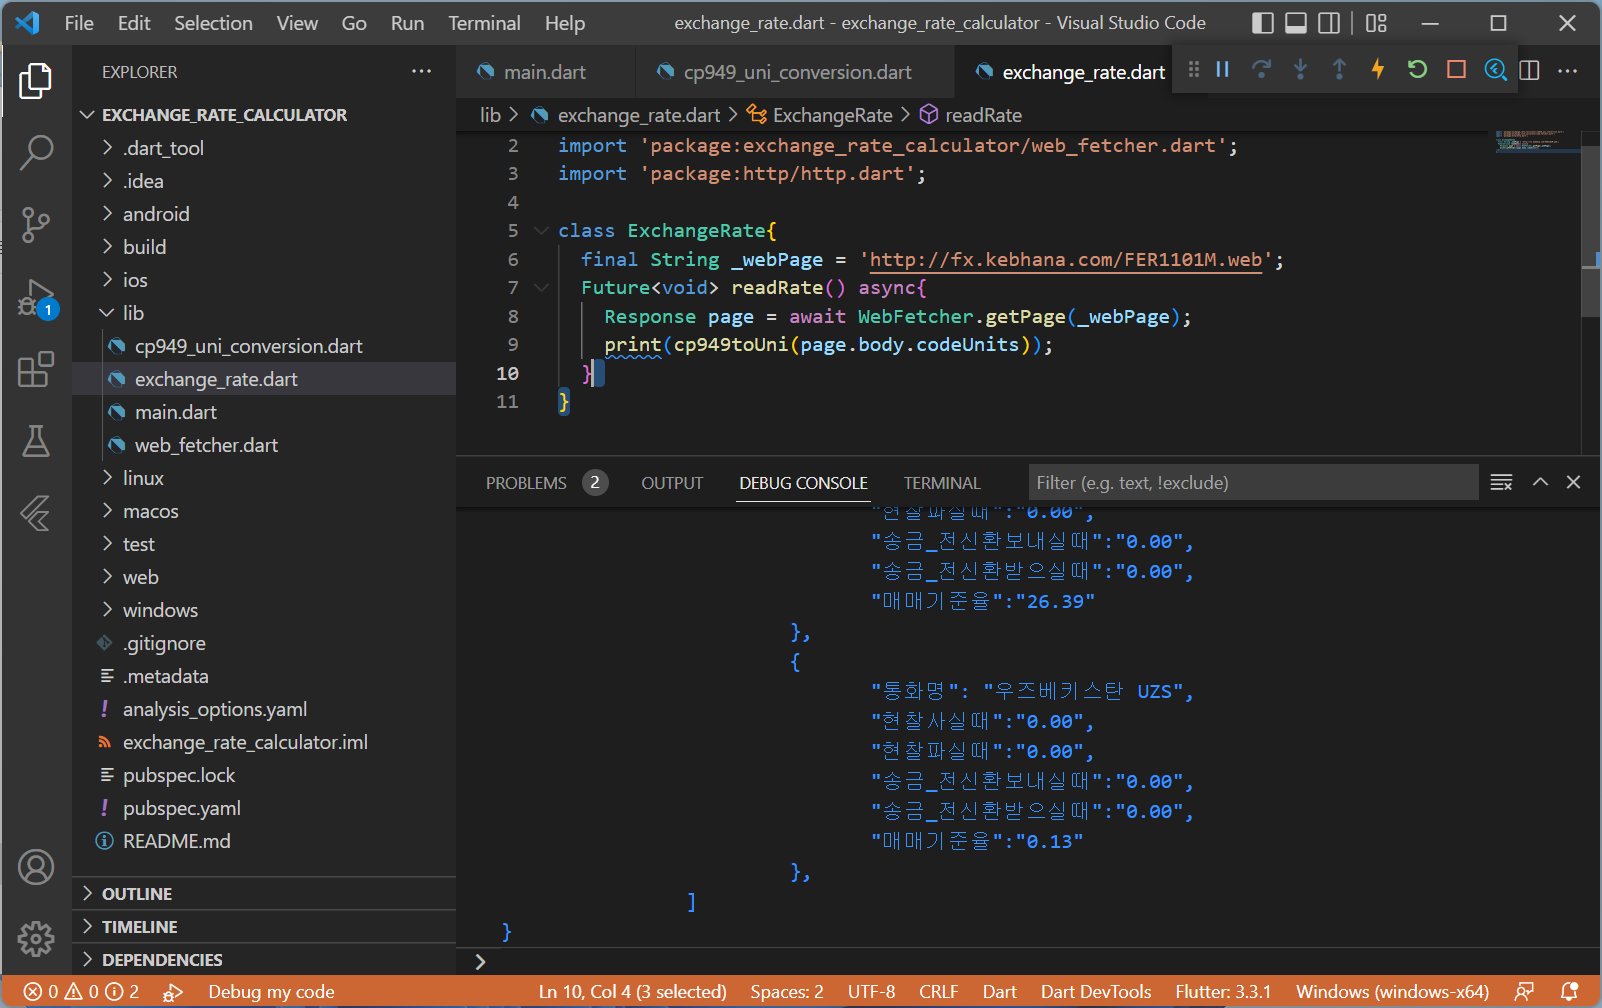Split the editor to the right
1602x1008 pixels.
[x=1529, y=70]
